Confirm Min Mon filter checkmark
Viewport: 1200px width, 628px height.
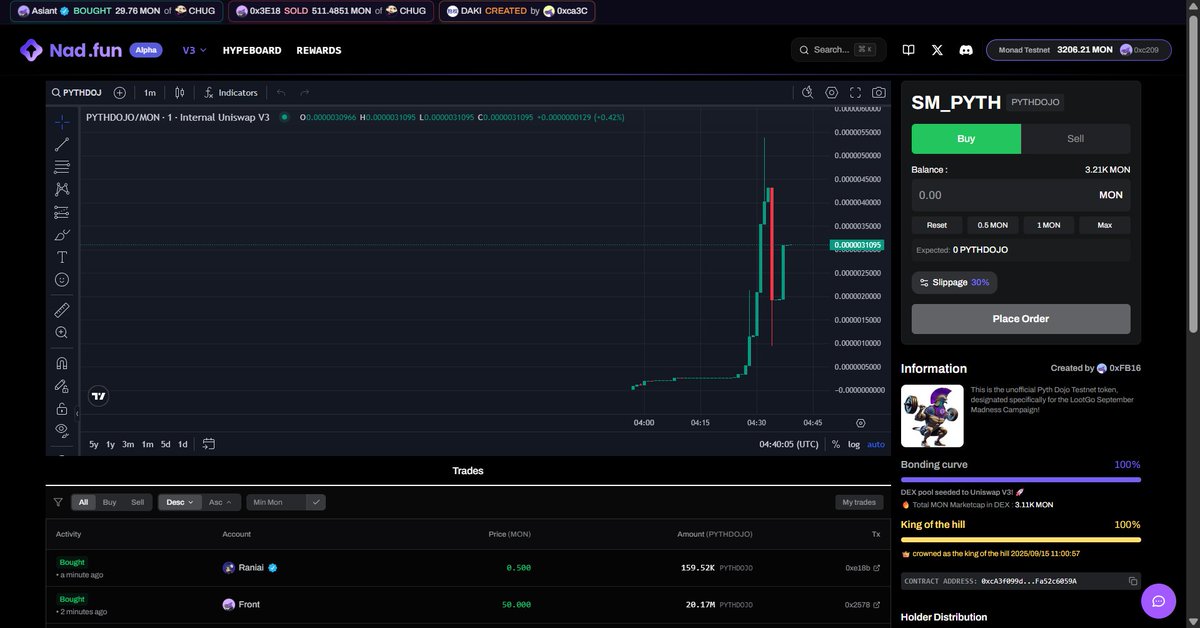click(x=316, y=502)
